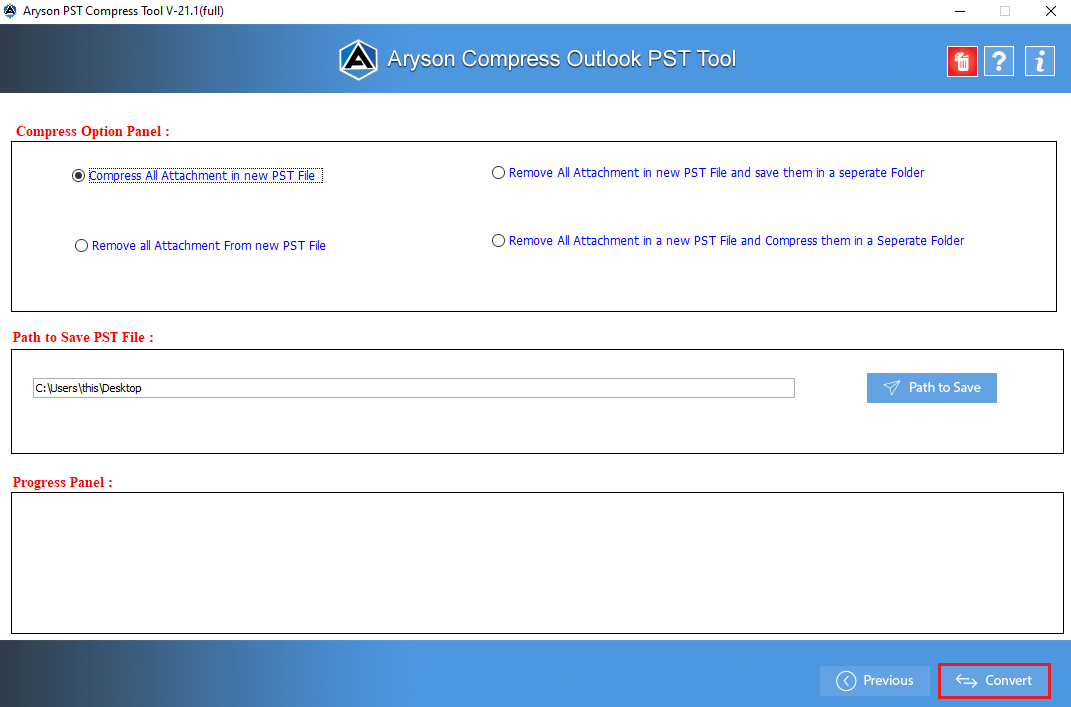Click the Compress Option Panel heading
The height and width of the screenshot is (707, 1071).
(x=91, y=131)
